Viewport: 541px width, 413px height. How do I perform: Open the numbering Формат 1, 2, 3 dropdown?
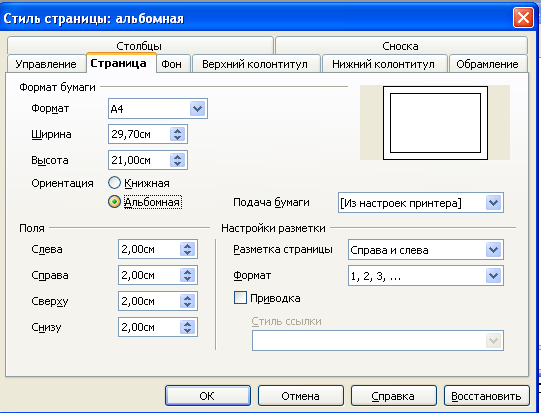426,275
